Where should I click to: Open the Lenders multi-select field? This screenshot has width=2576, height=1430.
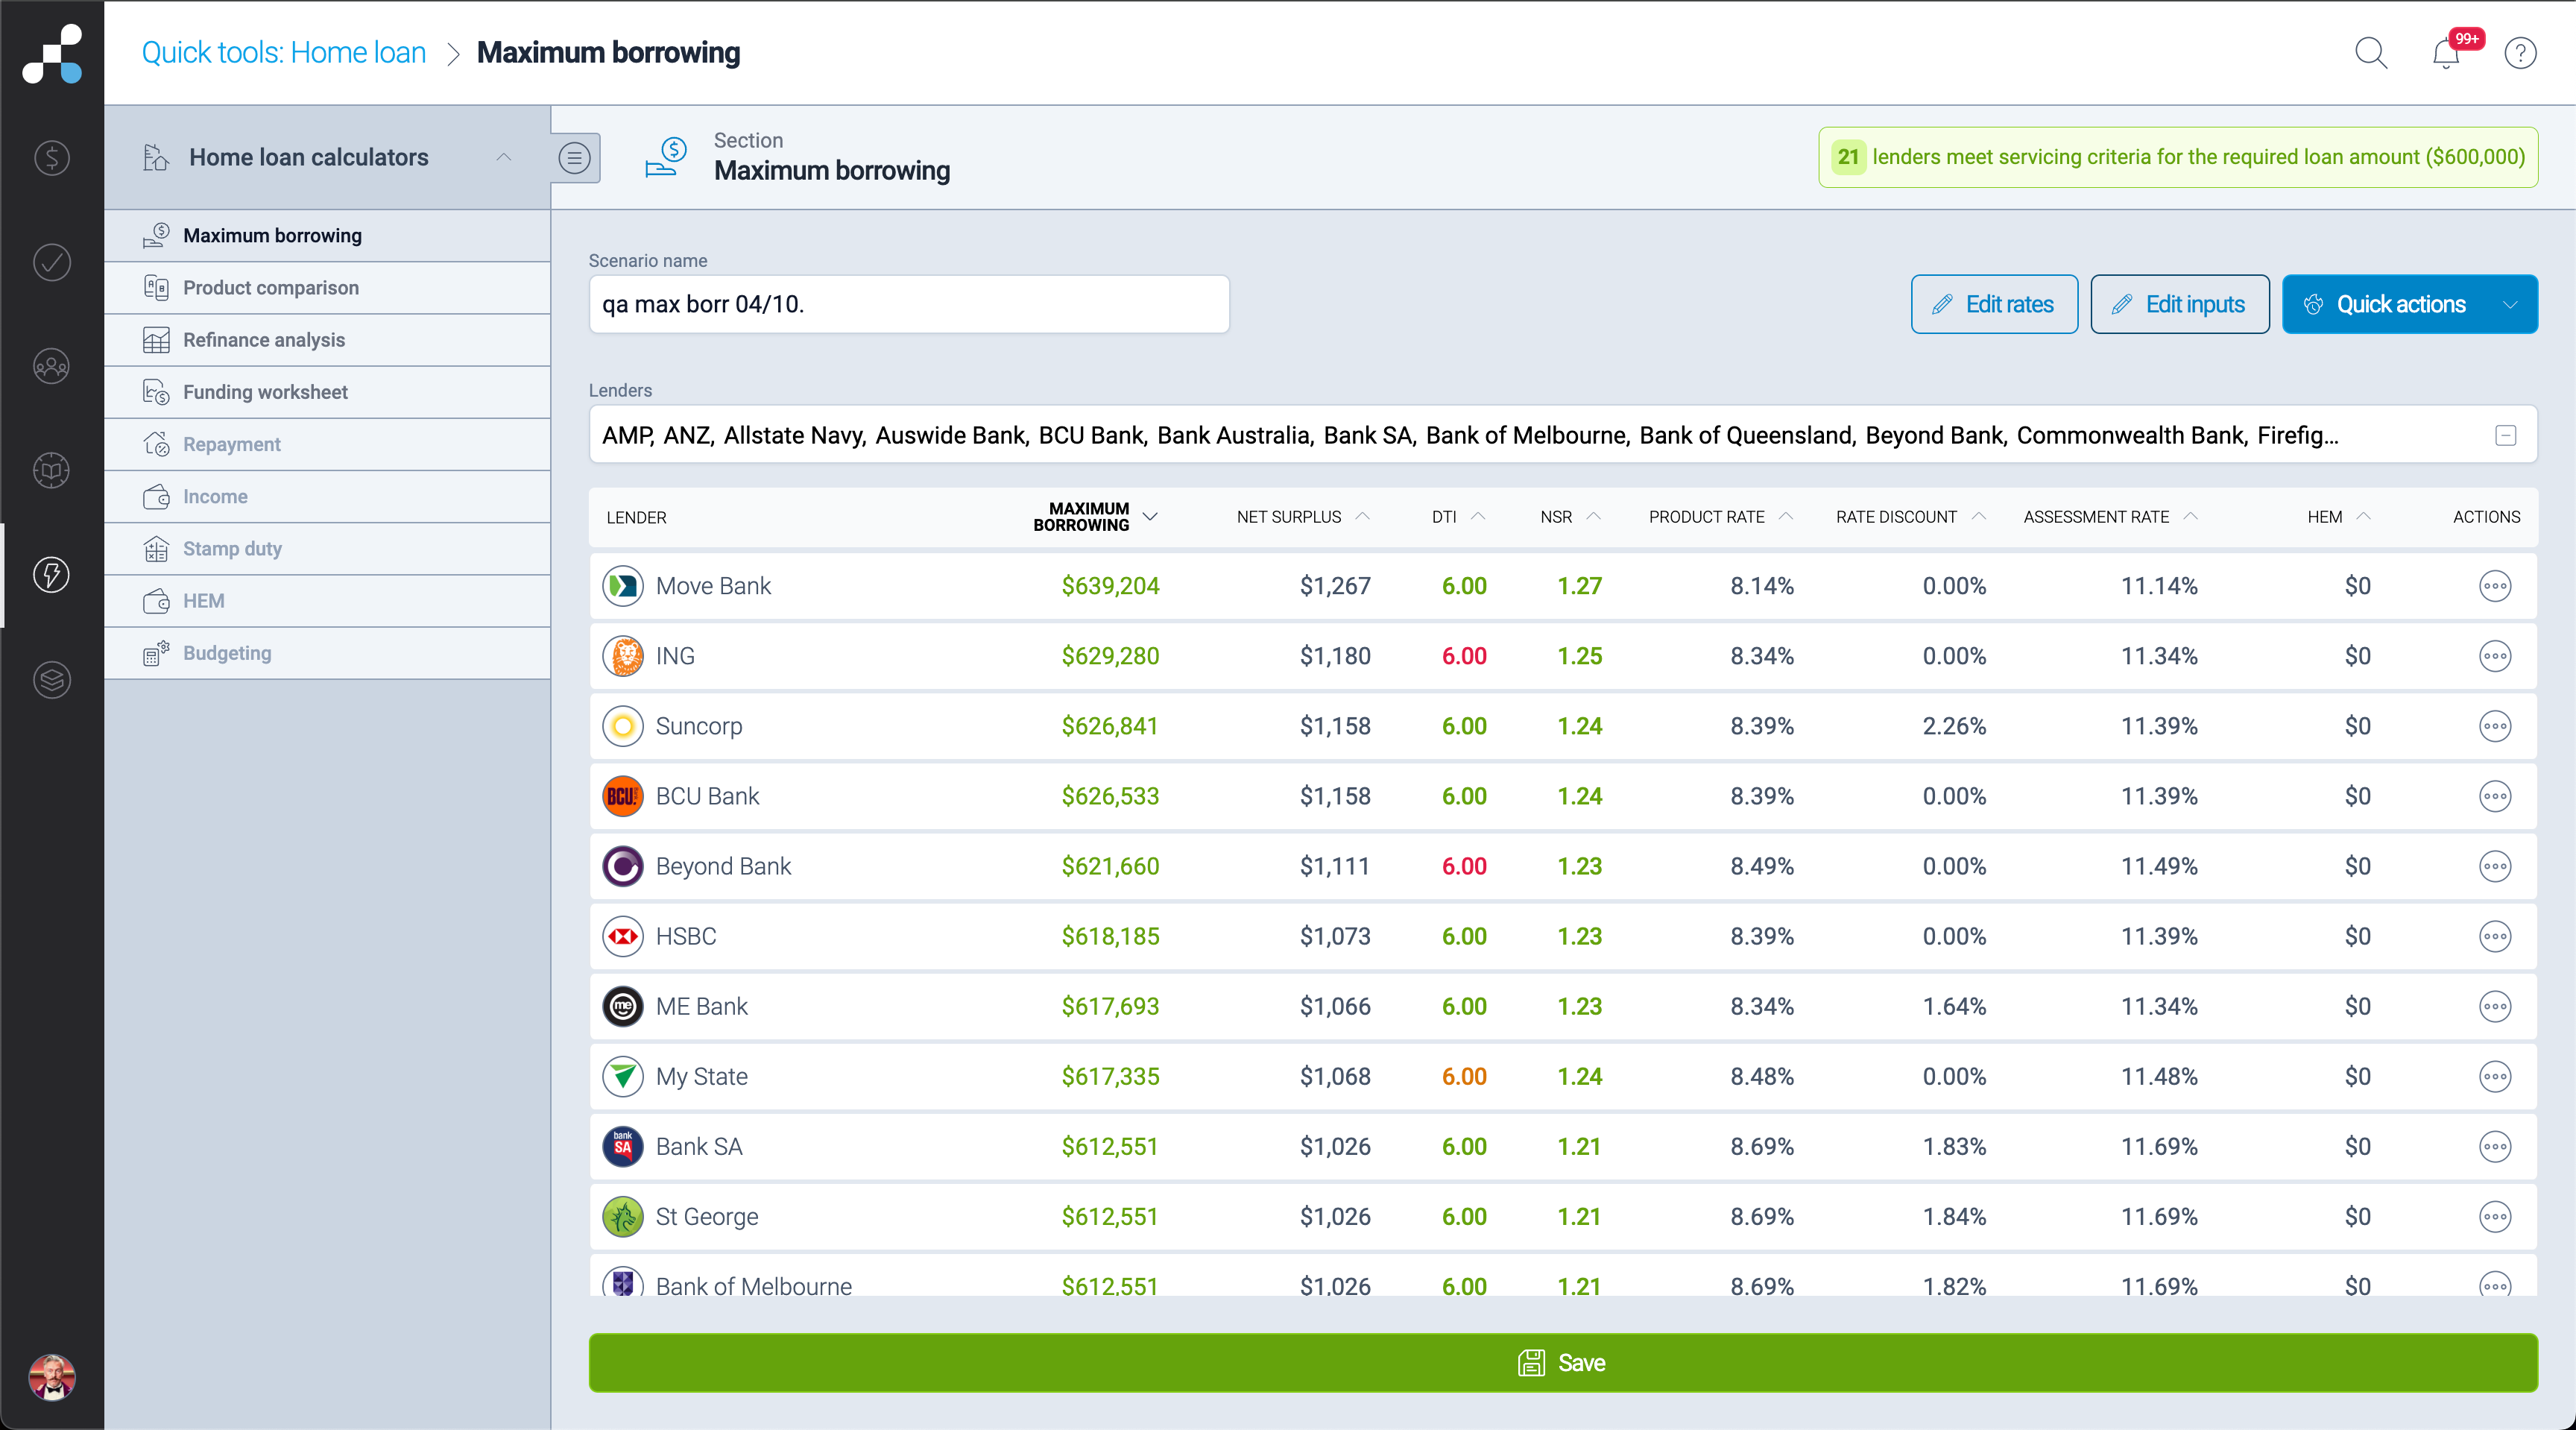coord(1563,435)
